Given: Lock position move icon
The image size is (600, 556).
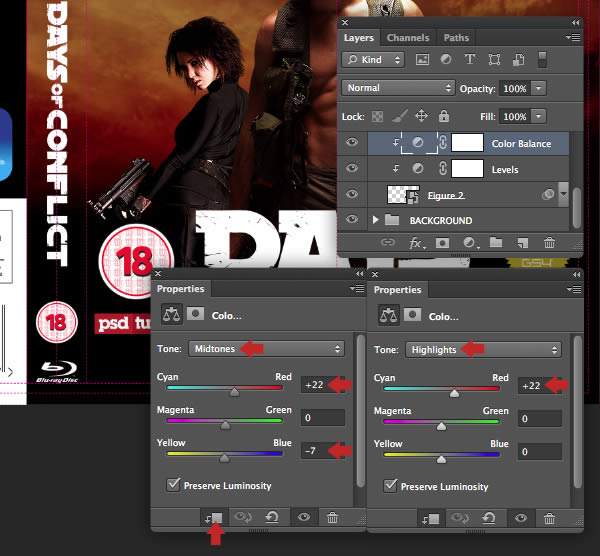Looking at the screenshot, I should click(421, 116).
